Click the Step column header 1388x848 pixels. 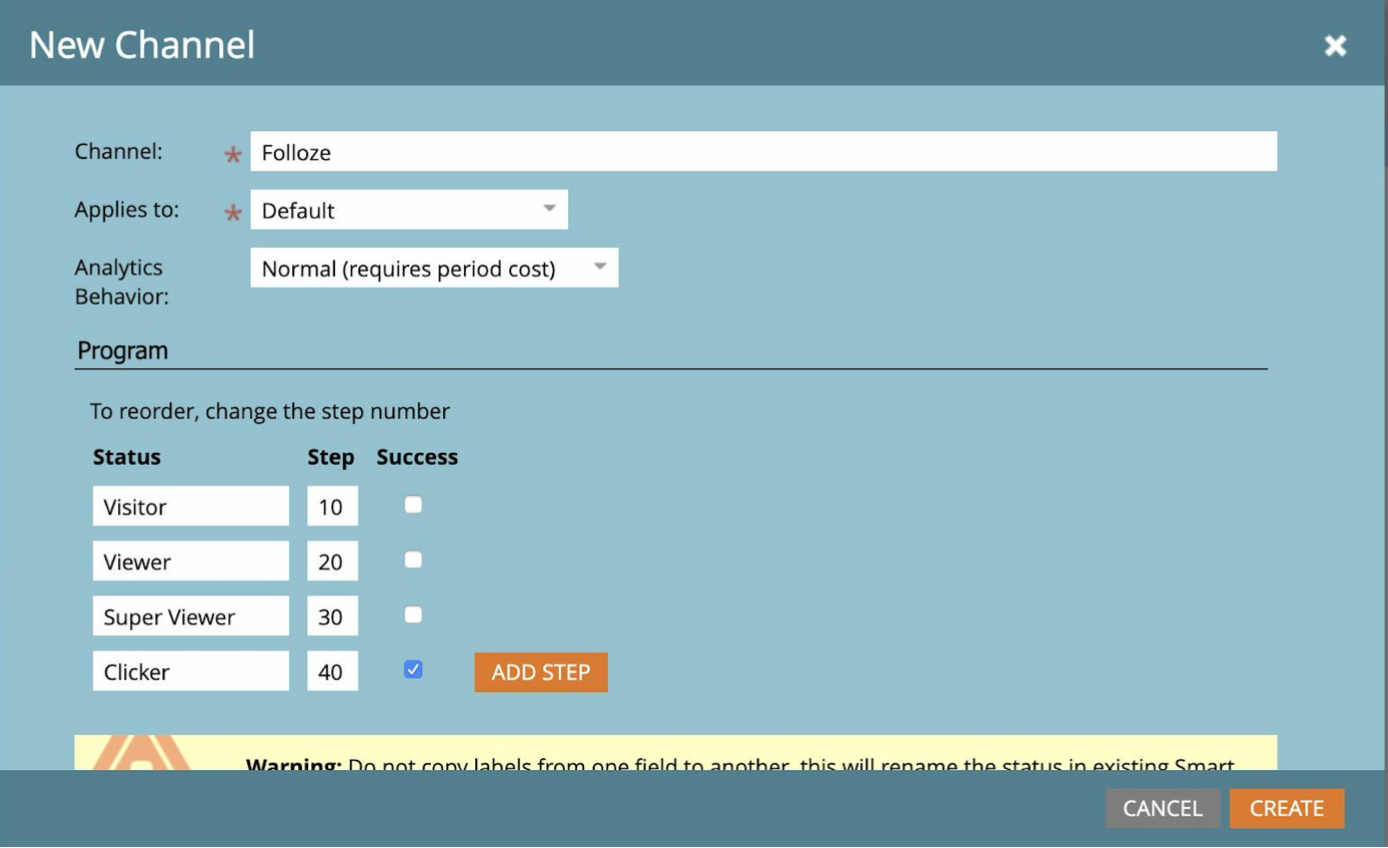[331, 458]
